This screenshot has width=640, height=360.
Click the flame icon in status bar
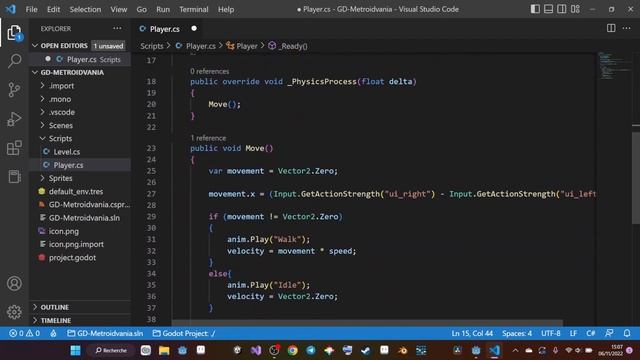(53, 333)
